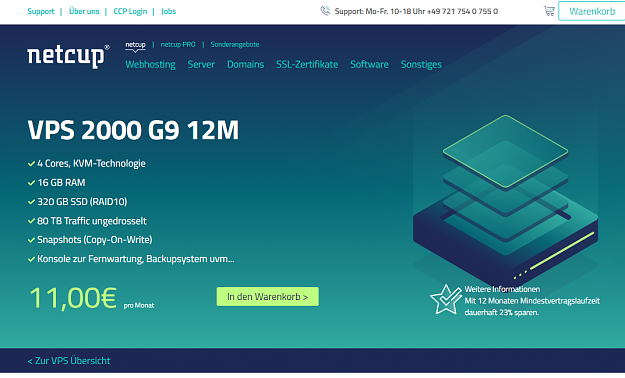Click the '11,00€' price

[73, 298]
